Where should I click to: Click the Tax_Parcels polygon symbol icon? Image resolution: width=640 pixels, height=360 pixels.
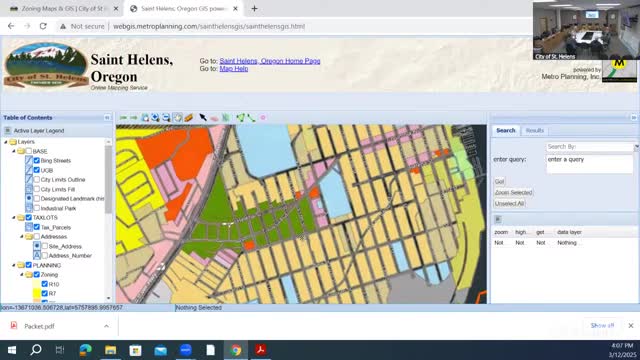(x=29, y=227)
